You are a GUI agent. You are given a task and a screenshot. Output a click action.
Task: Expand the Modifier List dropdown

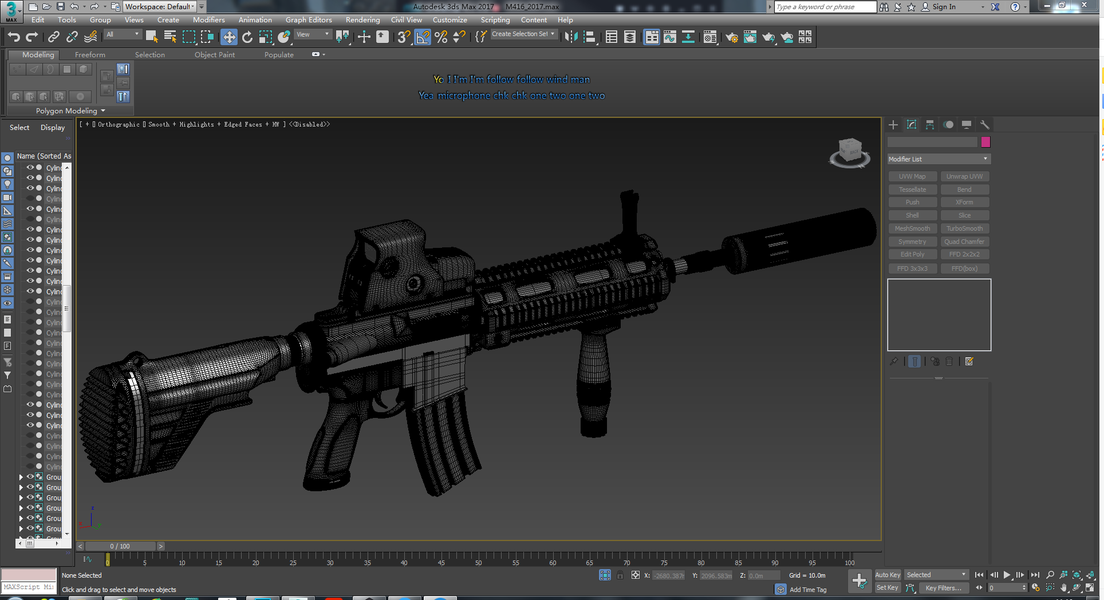[x=939, y=159]
